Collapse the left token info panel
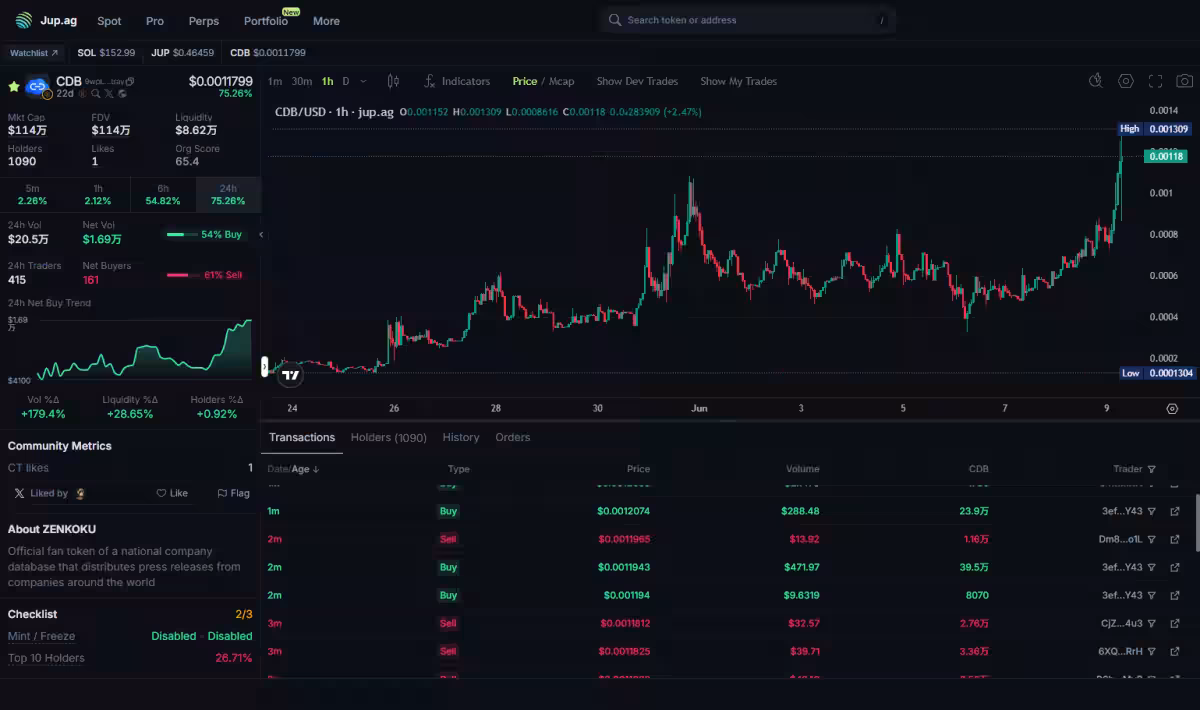1200x710 pixels. tap(261, 234)
